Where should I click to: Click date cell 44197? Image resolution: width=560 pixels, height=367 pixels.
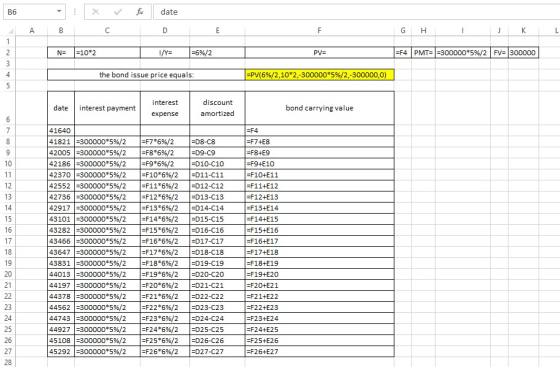click(61, 285)
